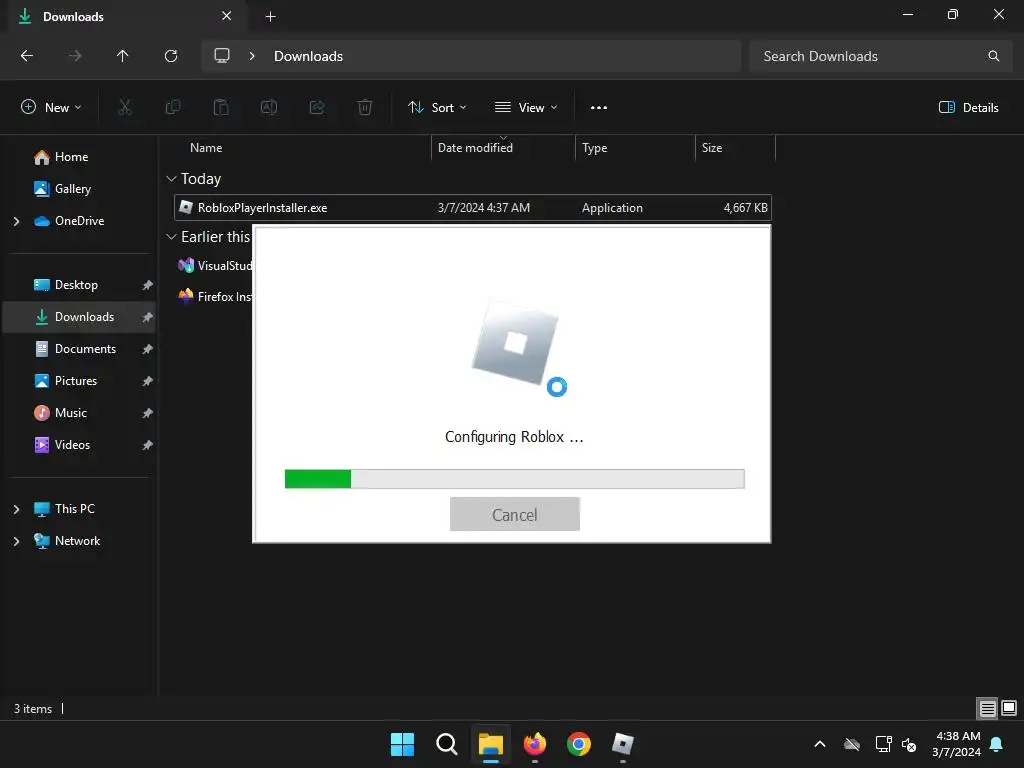This screenshot has height=768, width=1024.
Task: Close the Downloads tab
Action: (227, 16)
